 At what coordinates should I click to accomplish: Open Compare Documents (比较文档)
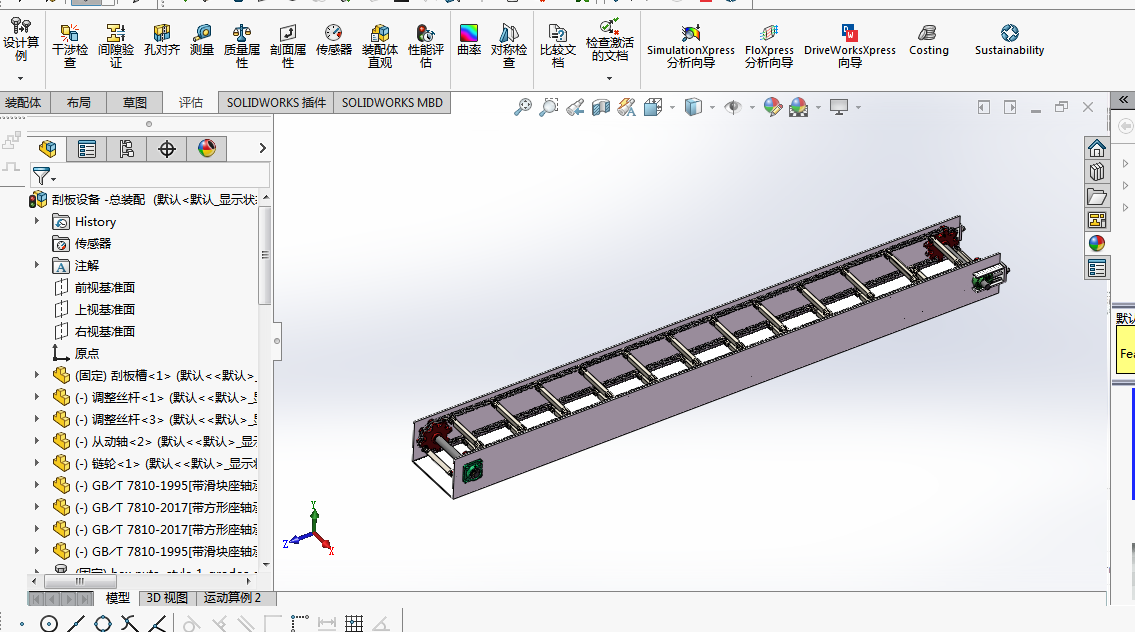click(x=558, y=46)
